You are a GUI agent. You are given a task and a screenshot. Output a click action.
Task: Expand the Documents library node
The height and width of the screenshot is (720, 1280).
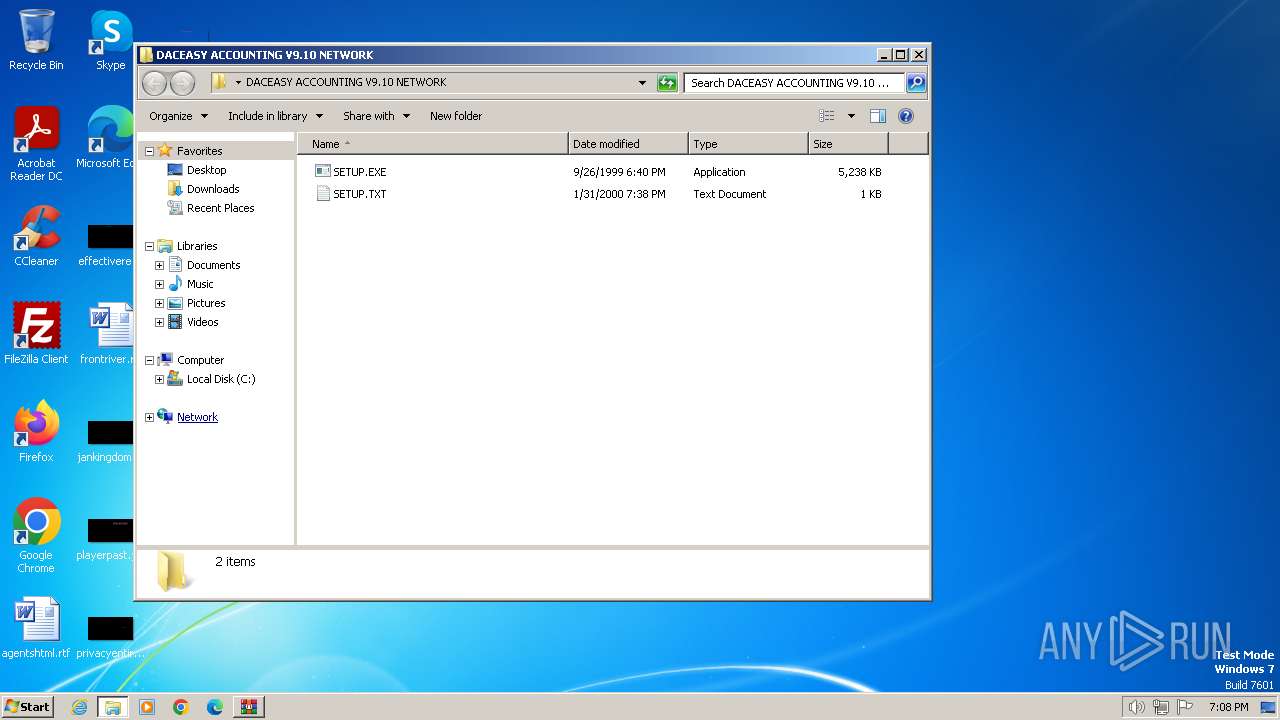pos(159,265)
